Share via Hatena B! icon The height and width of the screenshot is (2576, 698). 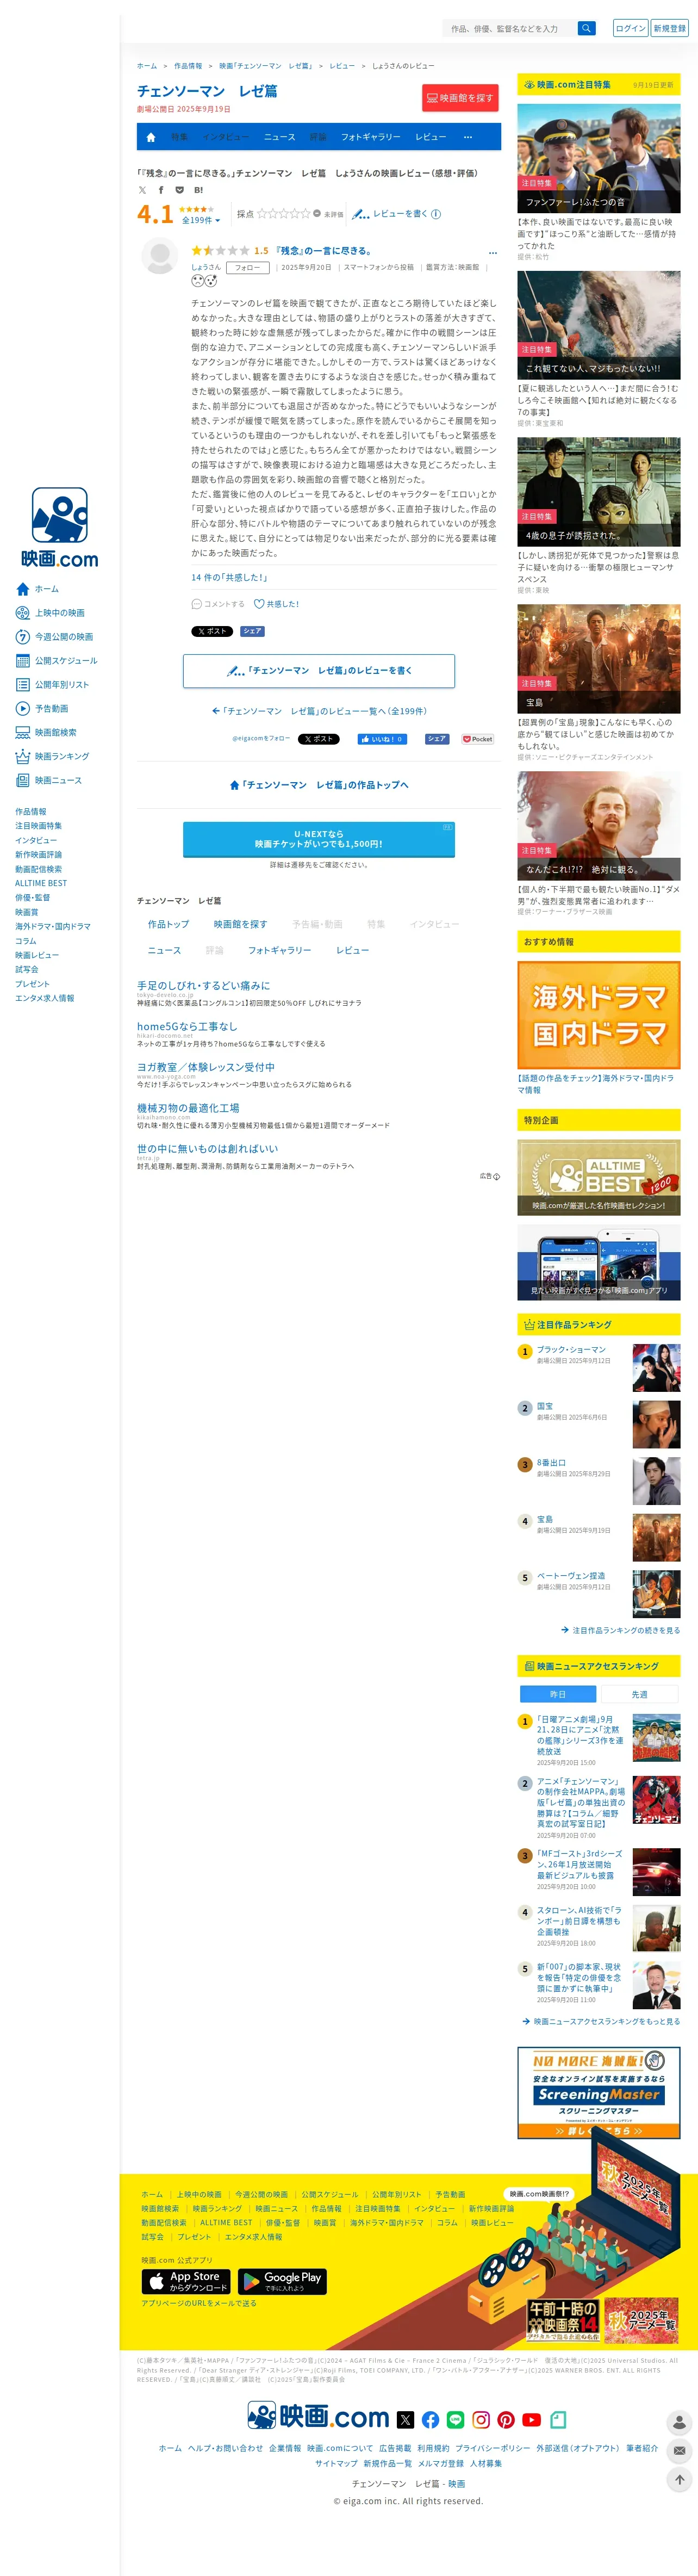[x=198, y=190]
